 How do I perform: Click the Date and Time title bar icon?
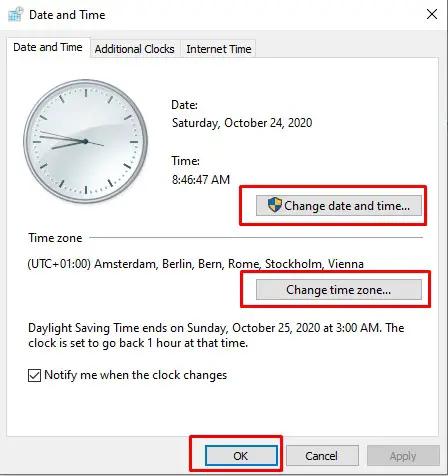coord(16,15)
